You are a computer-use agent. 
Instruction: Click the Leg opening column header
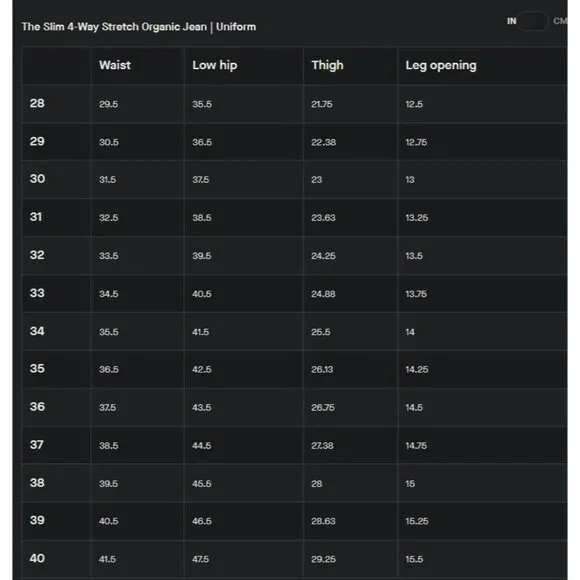pos(441,65)
